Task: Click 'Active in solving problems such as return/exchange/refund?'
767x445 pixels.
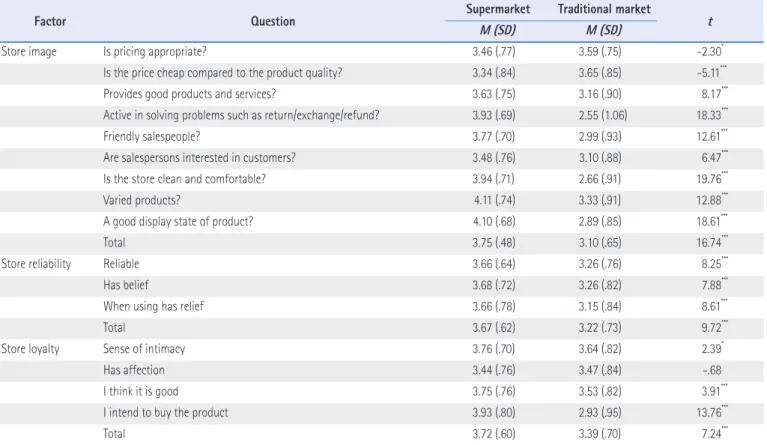Action: 241,115
